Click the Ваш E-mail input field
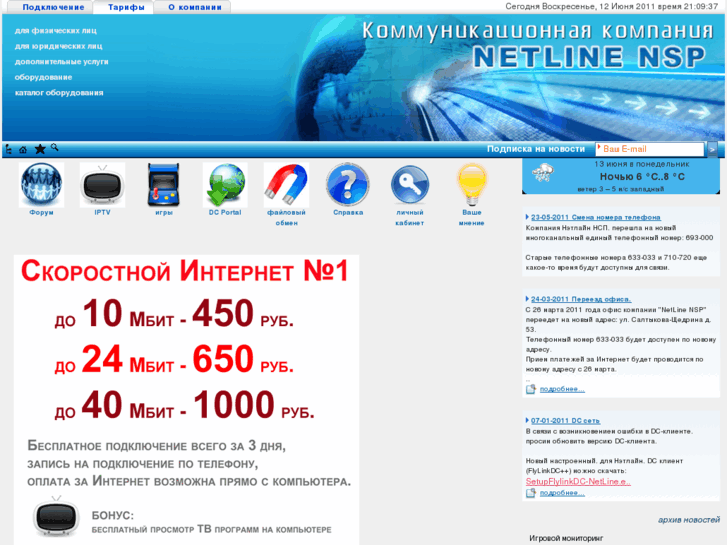Viewport: 727px width, 545px height. [650, 149]
